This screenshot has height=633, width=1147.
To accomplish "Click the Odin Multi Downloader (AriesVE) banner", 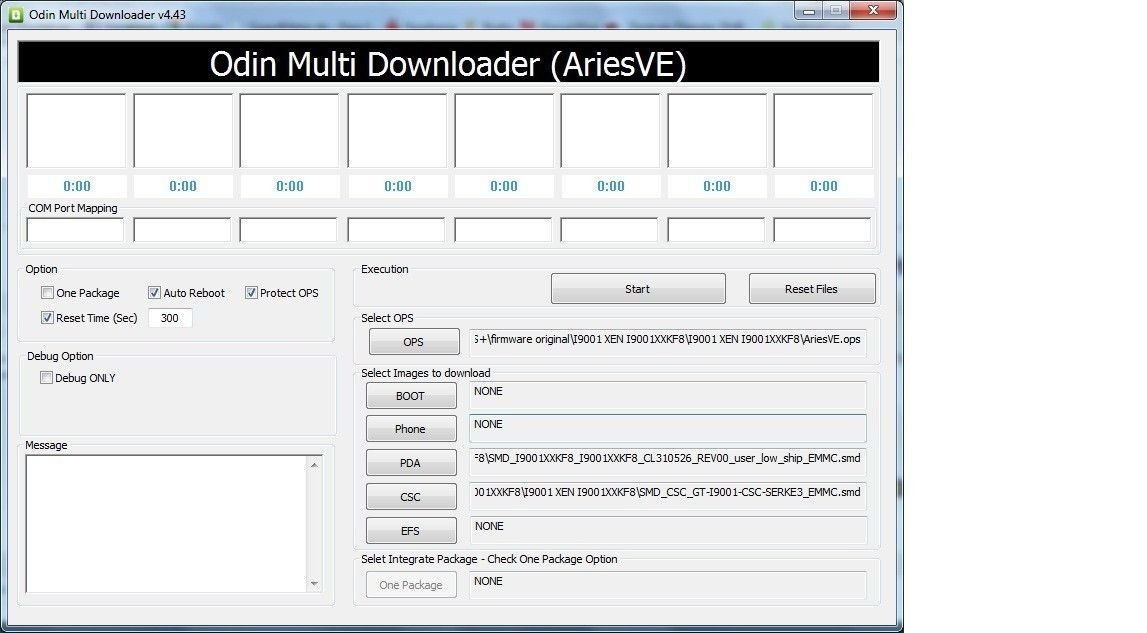I will coord(448,62).
